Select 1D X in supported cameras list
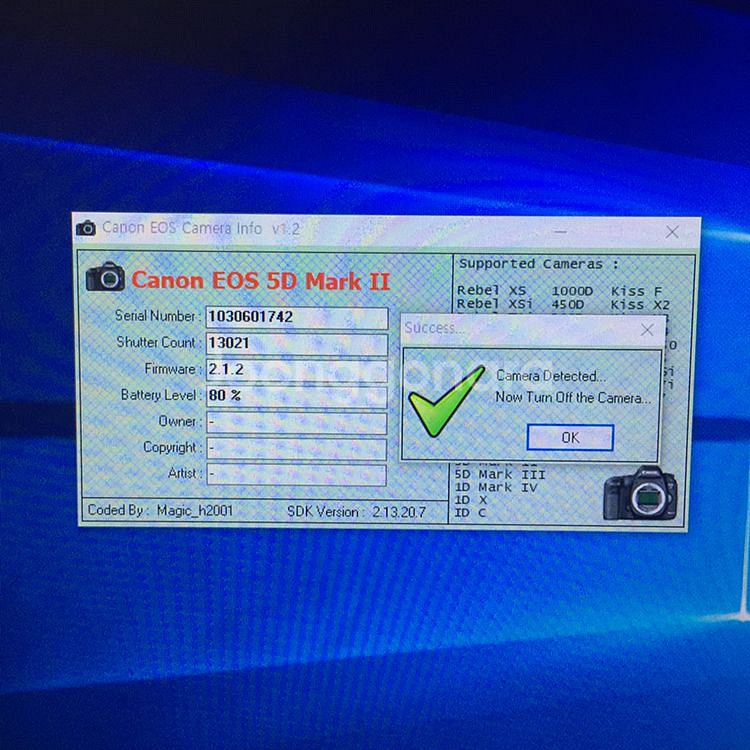The height and width of the screenshot is (750, 750). tap(471, 499)
